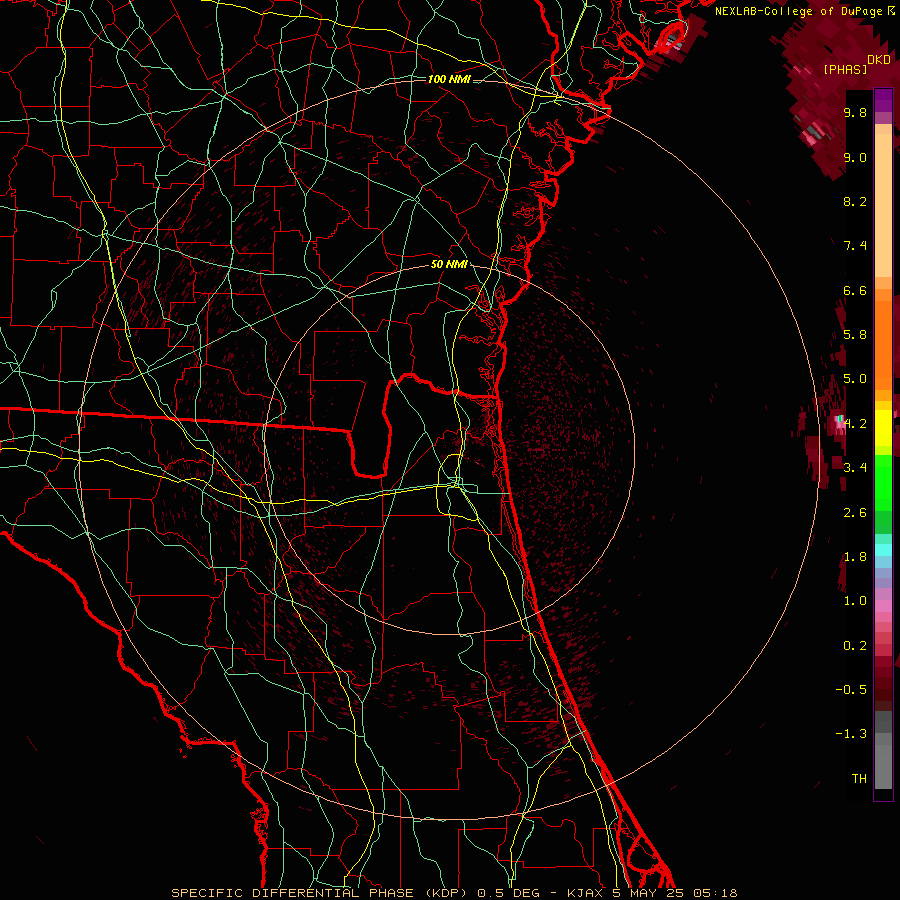900x900 pixels.
Task: Click the bright pink echo beside the 4.2 label
Action: click(x=839, y=425)
